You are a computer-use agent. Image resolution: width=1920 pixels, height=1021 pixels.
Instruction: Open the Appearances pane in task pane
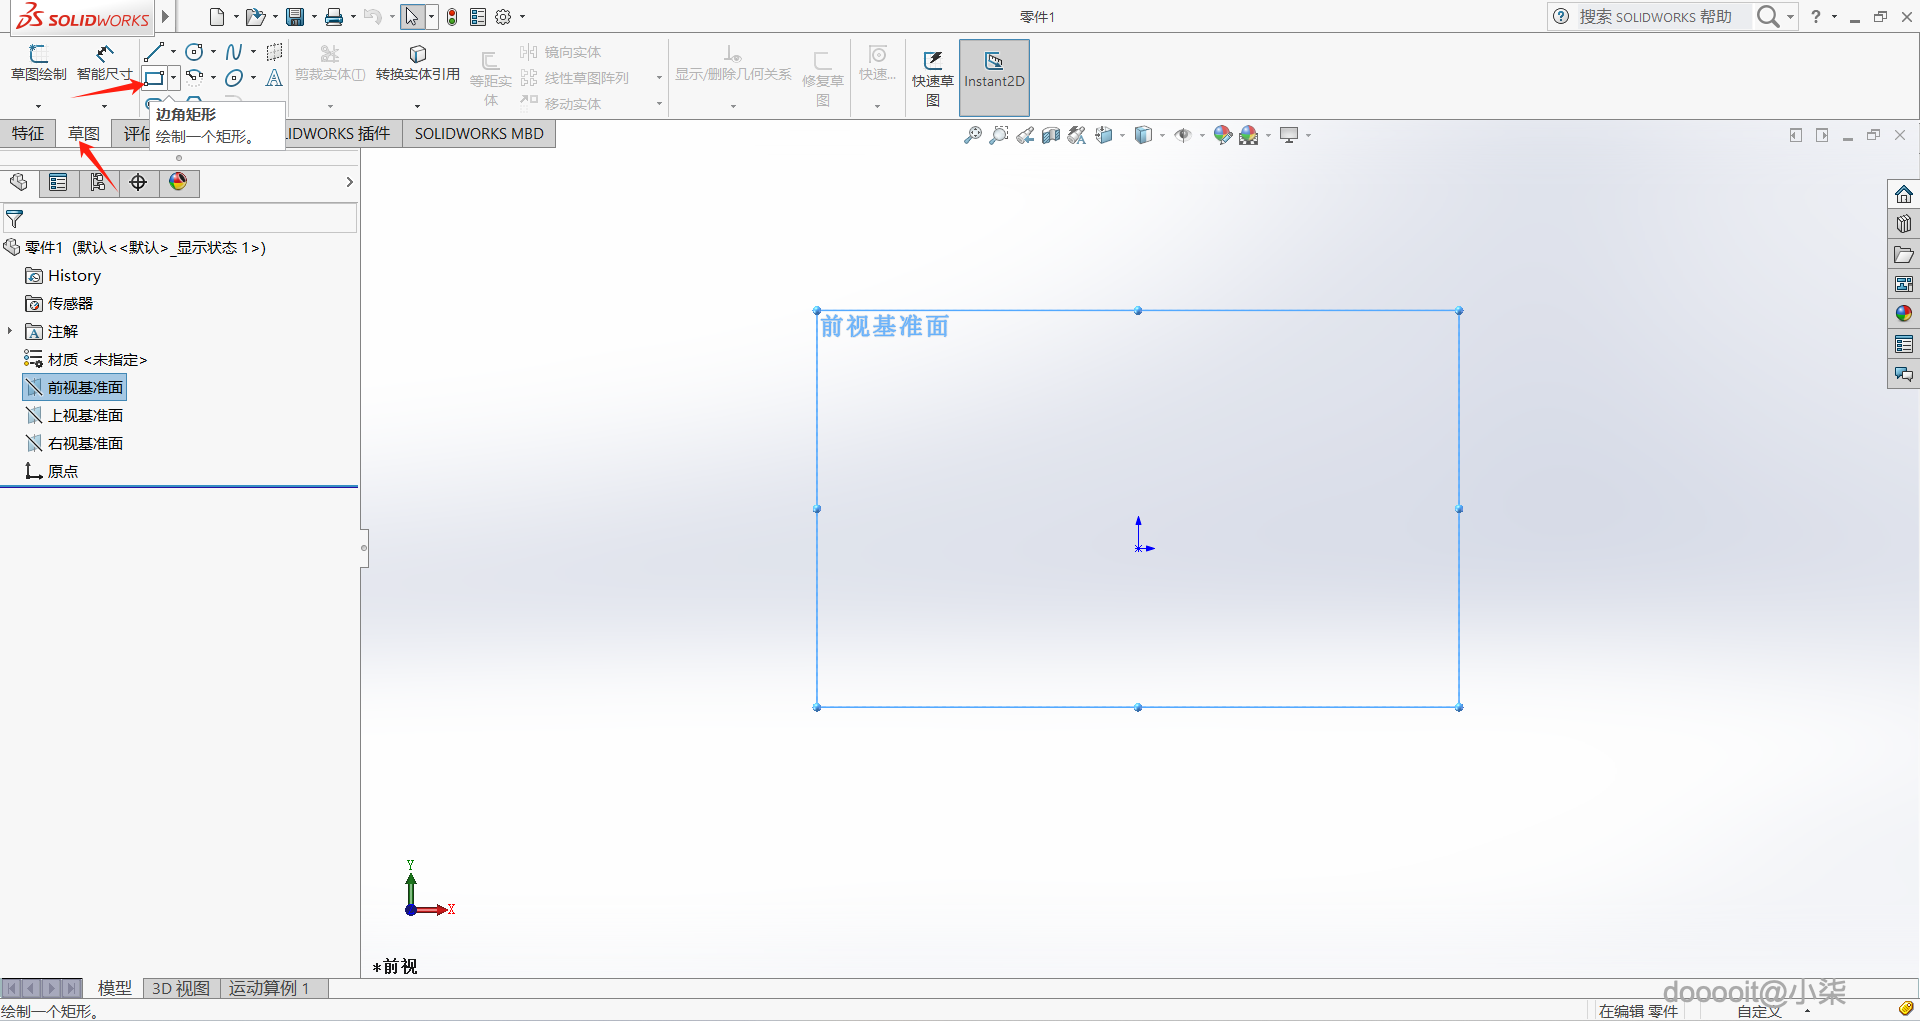(1904, 314)
